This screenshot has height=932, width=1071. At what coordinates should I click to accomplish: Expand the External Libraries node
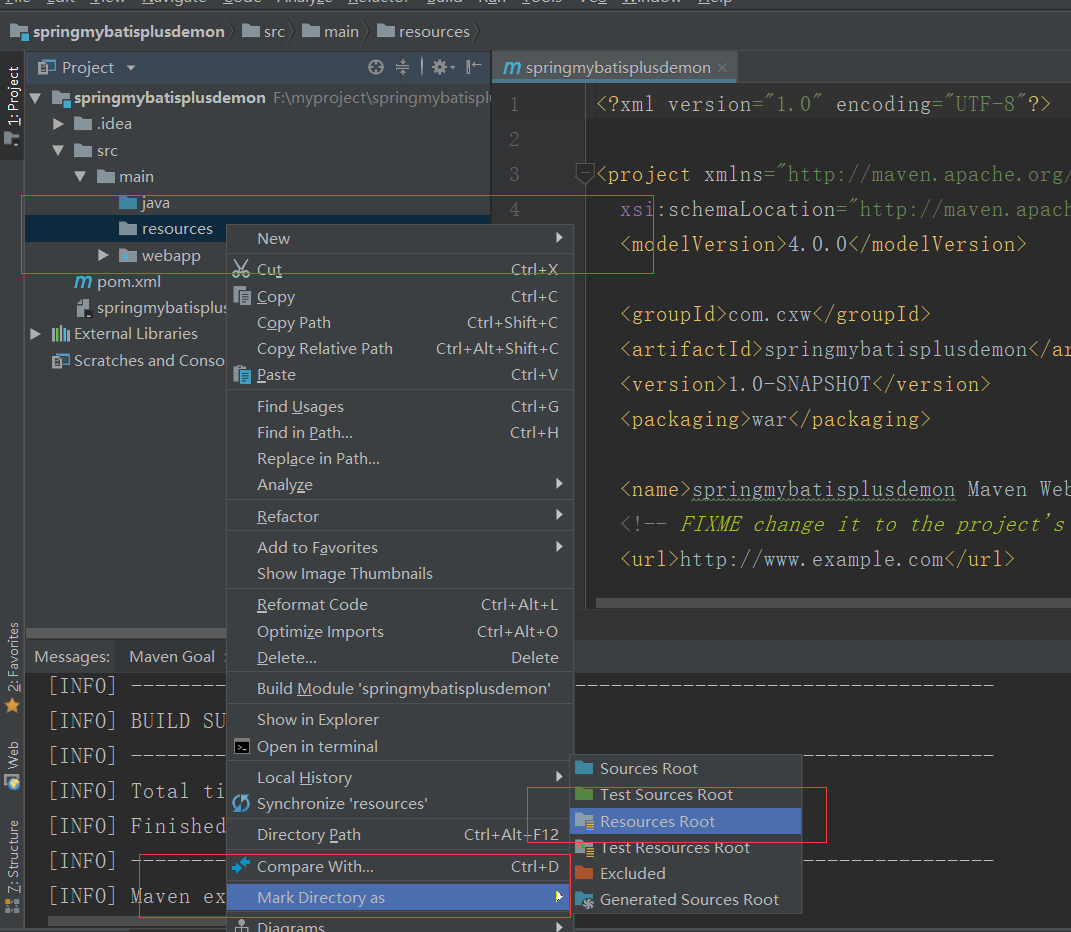[36, 334]
